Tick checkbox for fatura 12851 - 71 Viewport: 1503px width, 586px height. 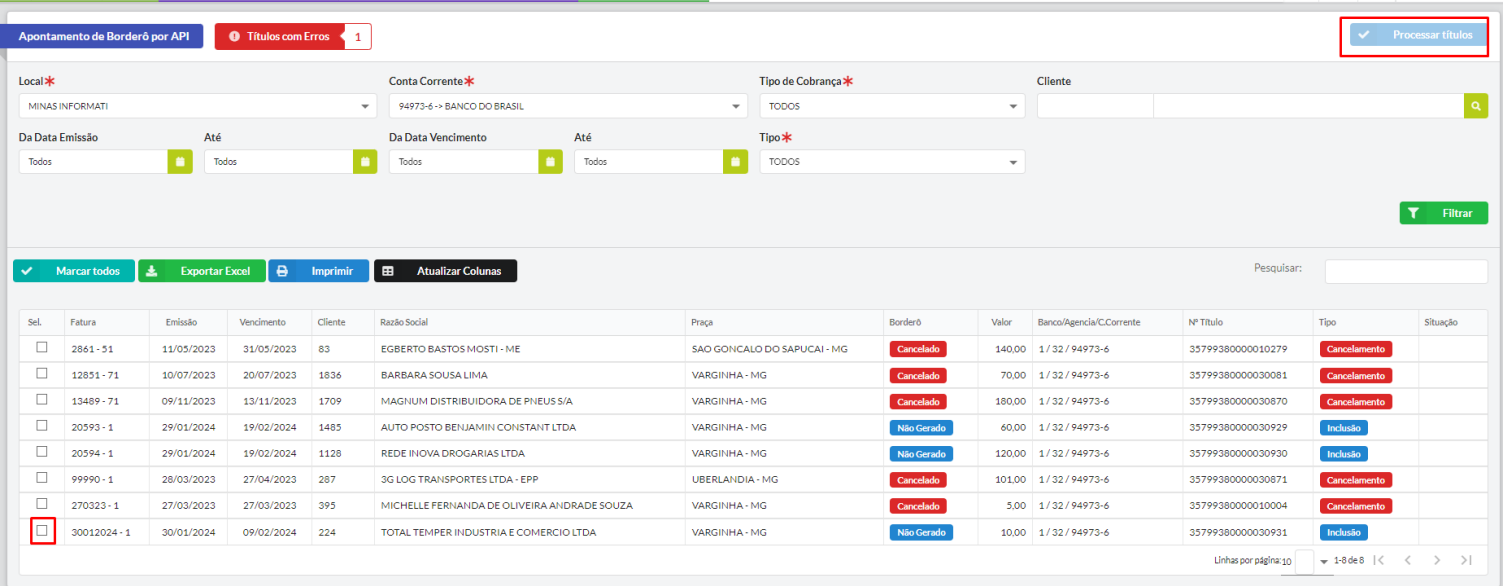pyautogui.click(x=42, y=373)
